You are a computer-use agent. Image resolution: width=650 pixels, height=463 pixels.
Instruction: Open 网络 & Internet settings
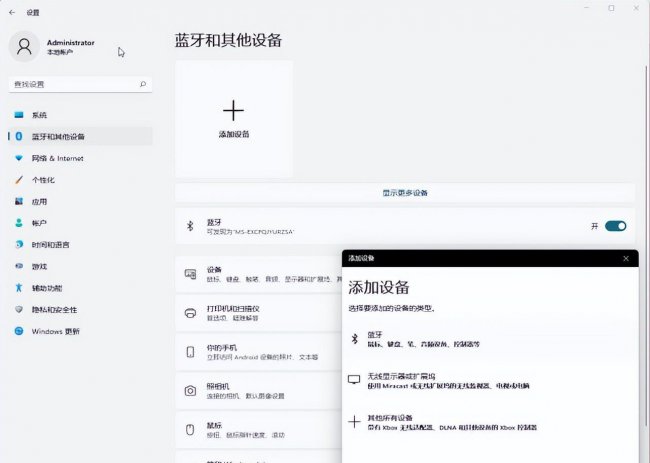tap(80, 158)
